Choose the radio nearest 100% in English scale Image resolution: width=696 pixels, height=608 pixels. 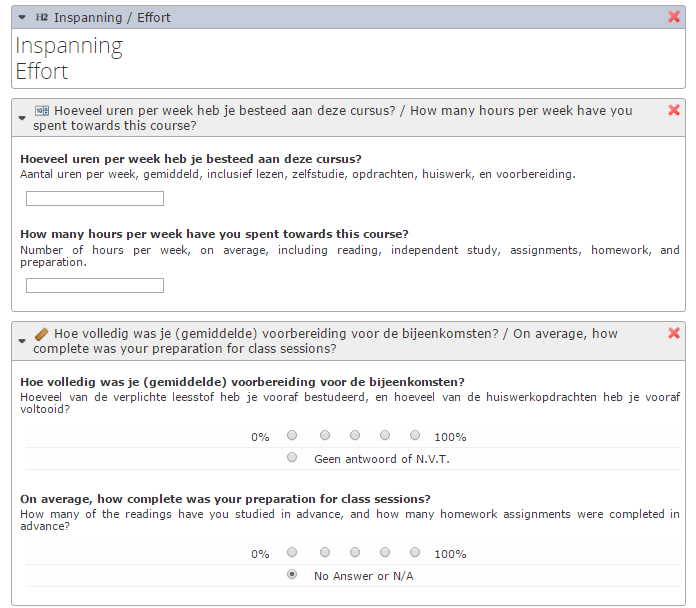pos(415,552)
